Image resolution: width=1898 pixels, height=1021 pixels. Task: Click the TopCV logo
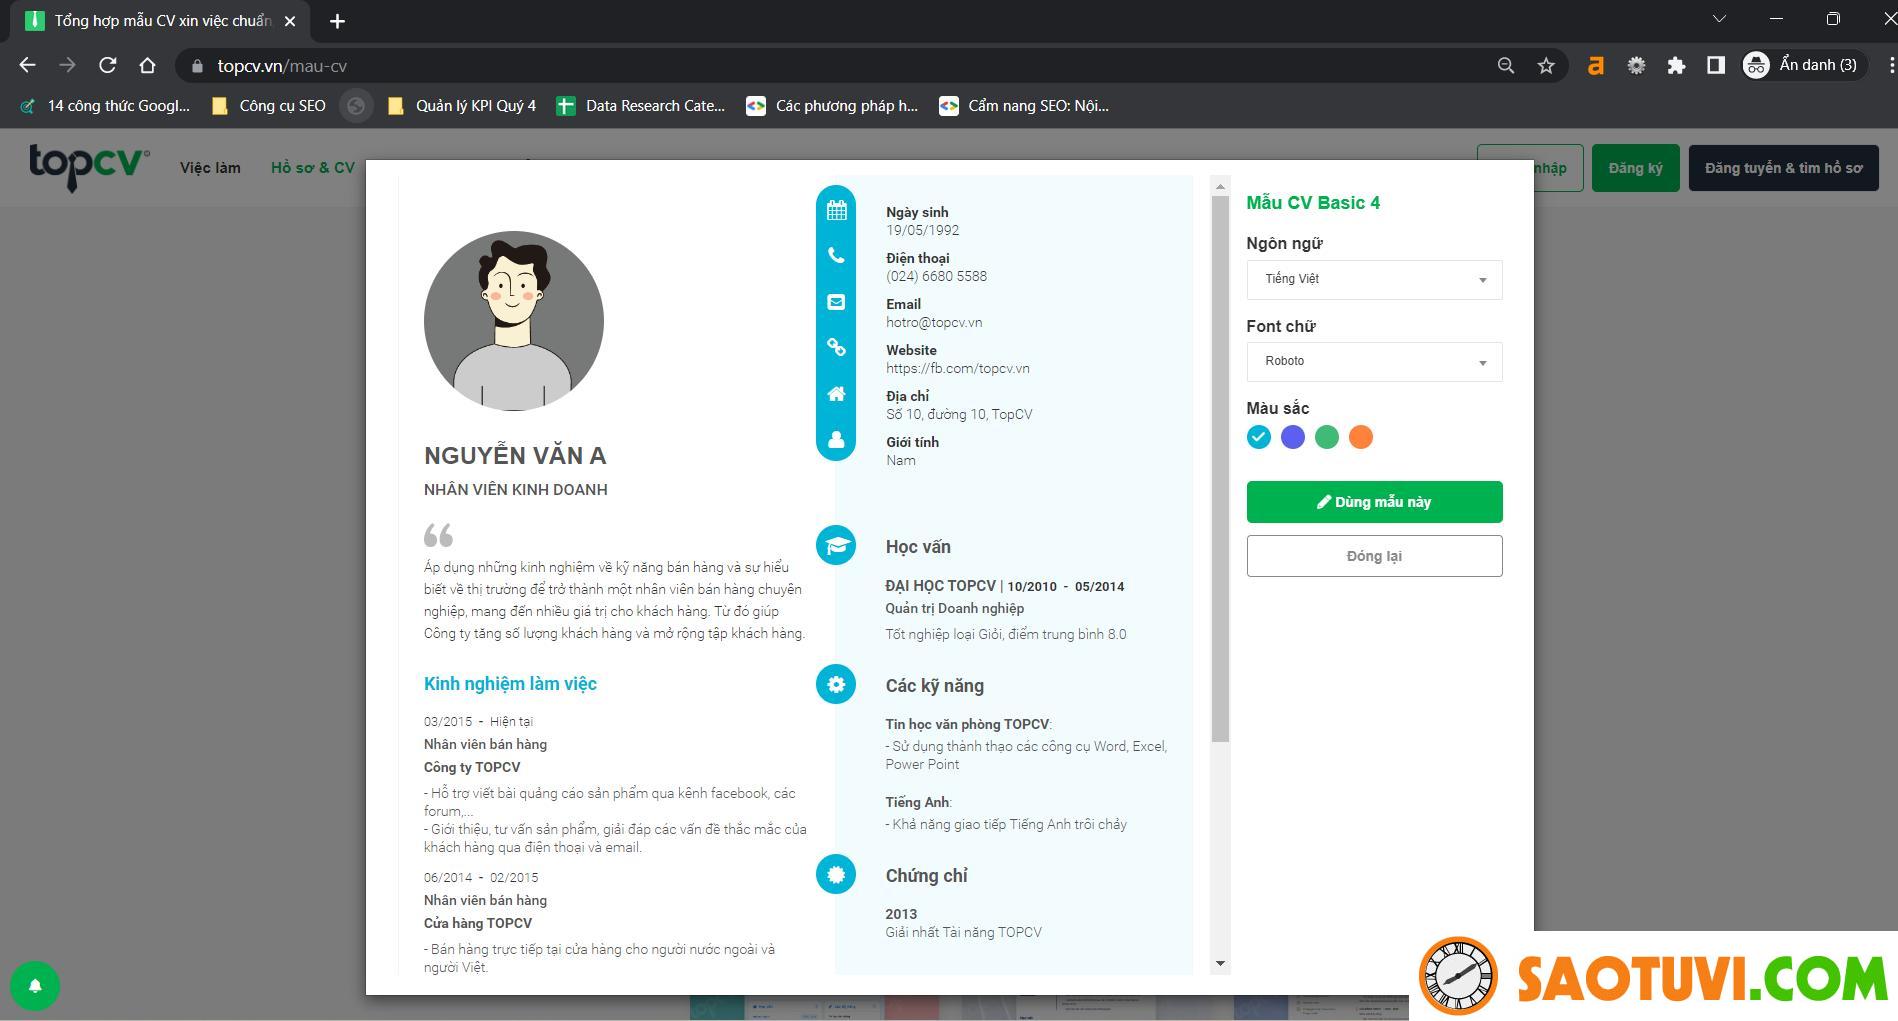[89, 167]
